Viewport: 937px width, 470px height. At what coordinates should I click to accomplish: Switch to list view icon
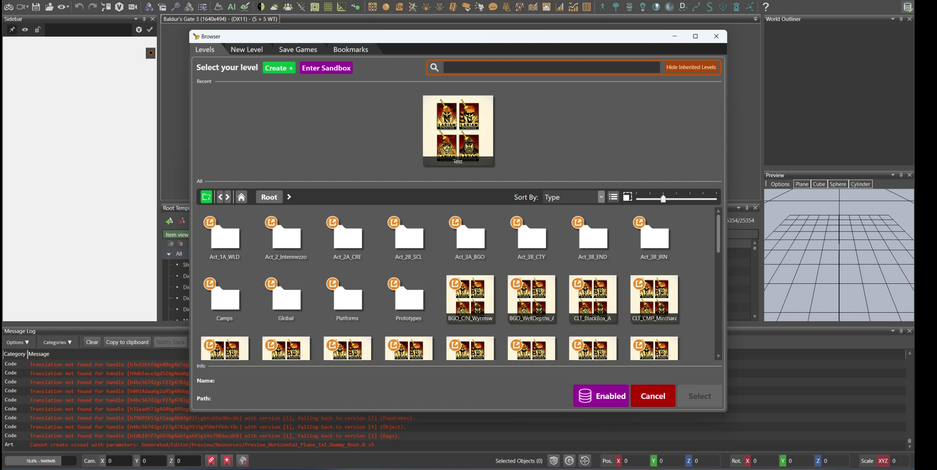pyautogui.click(x=613, y=197)
